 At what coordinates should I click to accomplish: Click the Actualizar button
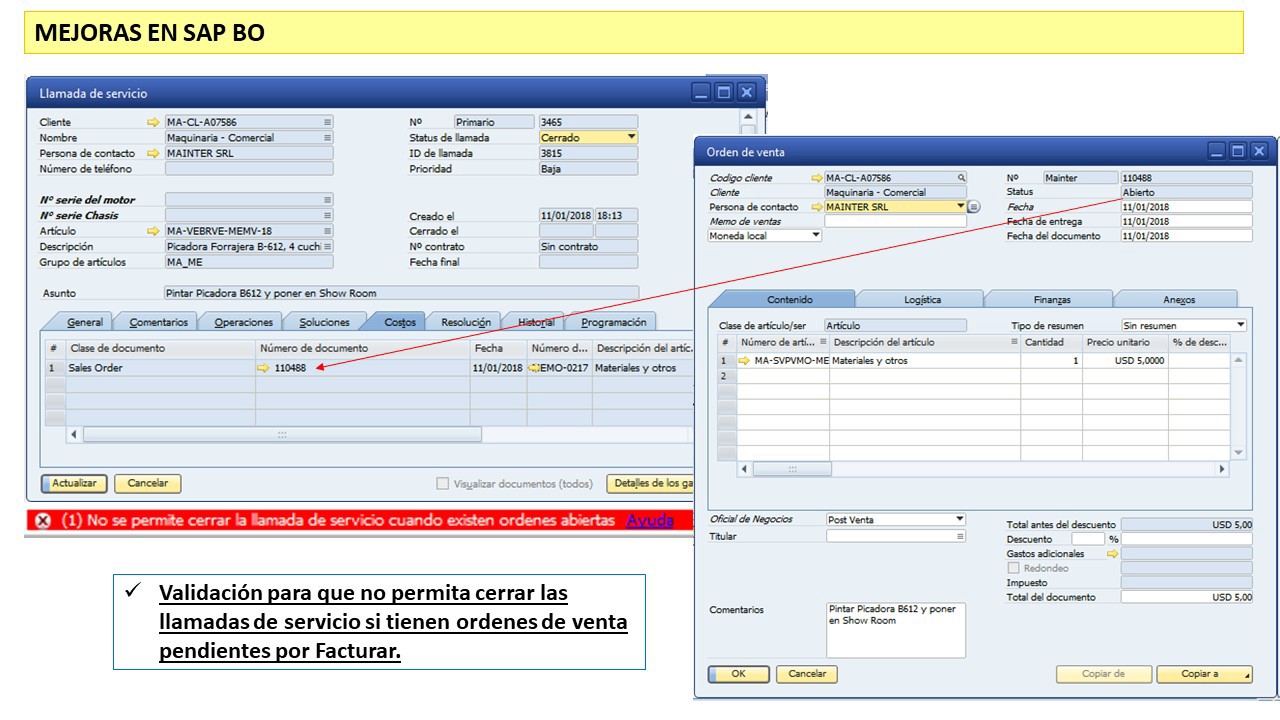click(x=74, y=483)
